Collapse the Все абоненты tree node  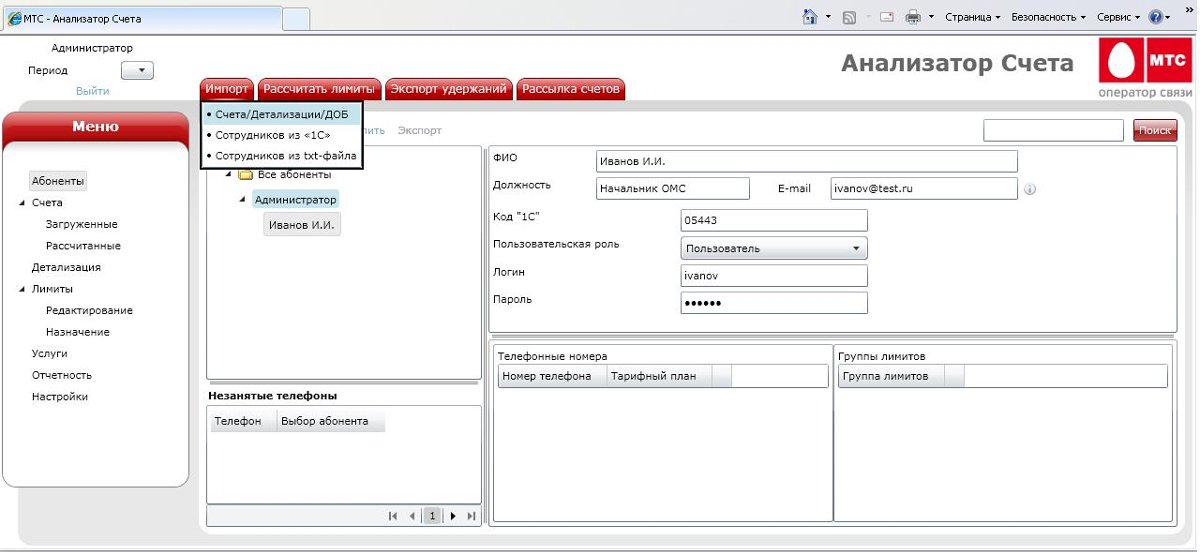tap(229, 175)
